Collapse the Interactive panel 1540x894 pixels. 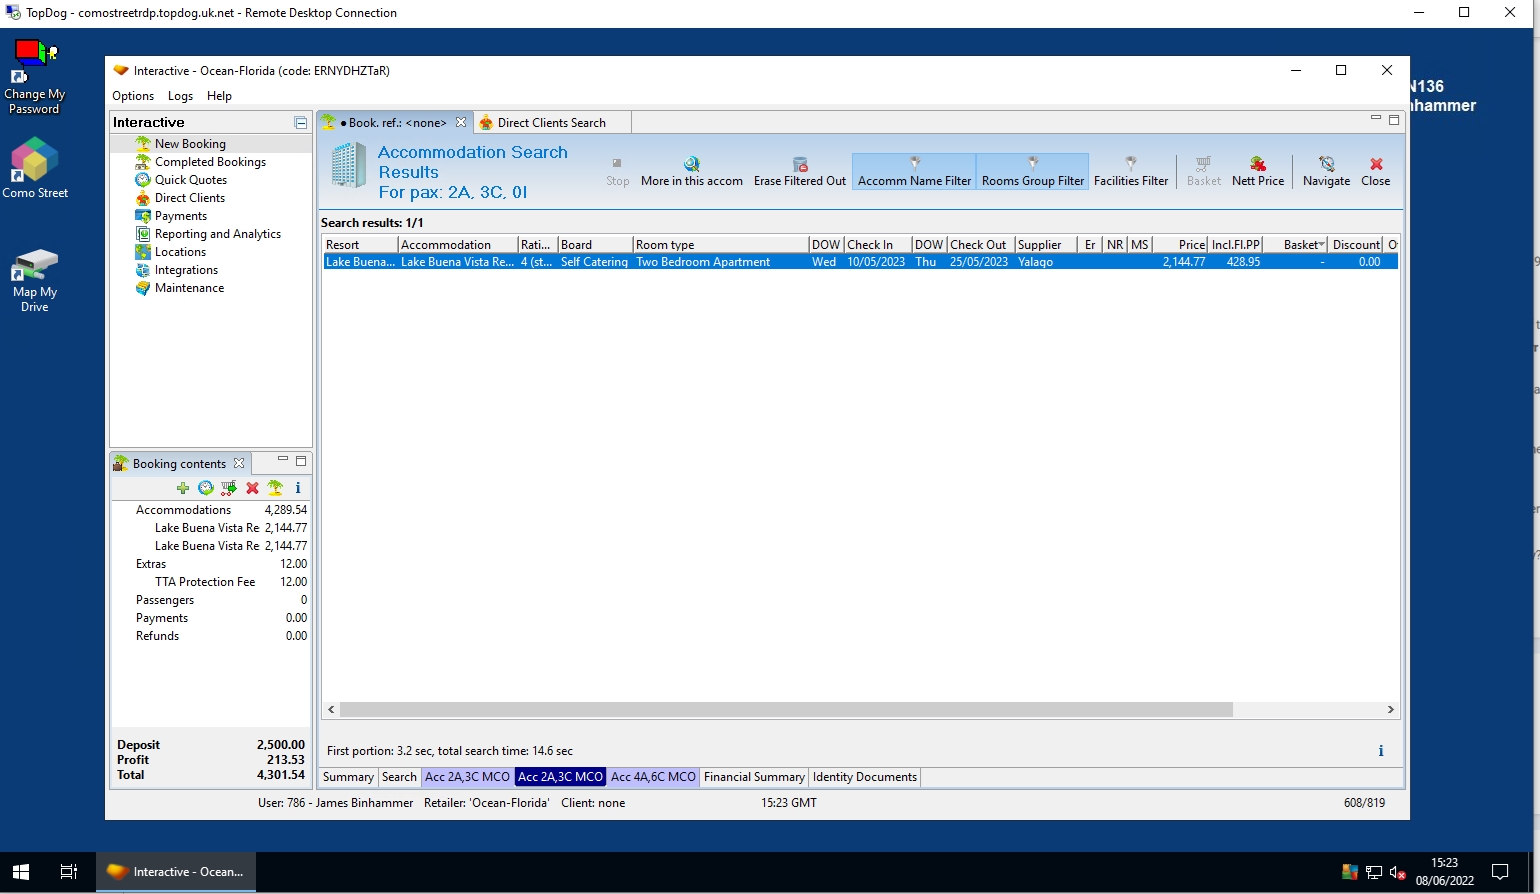(300, 122)
